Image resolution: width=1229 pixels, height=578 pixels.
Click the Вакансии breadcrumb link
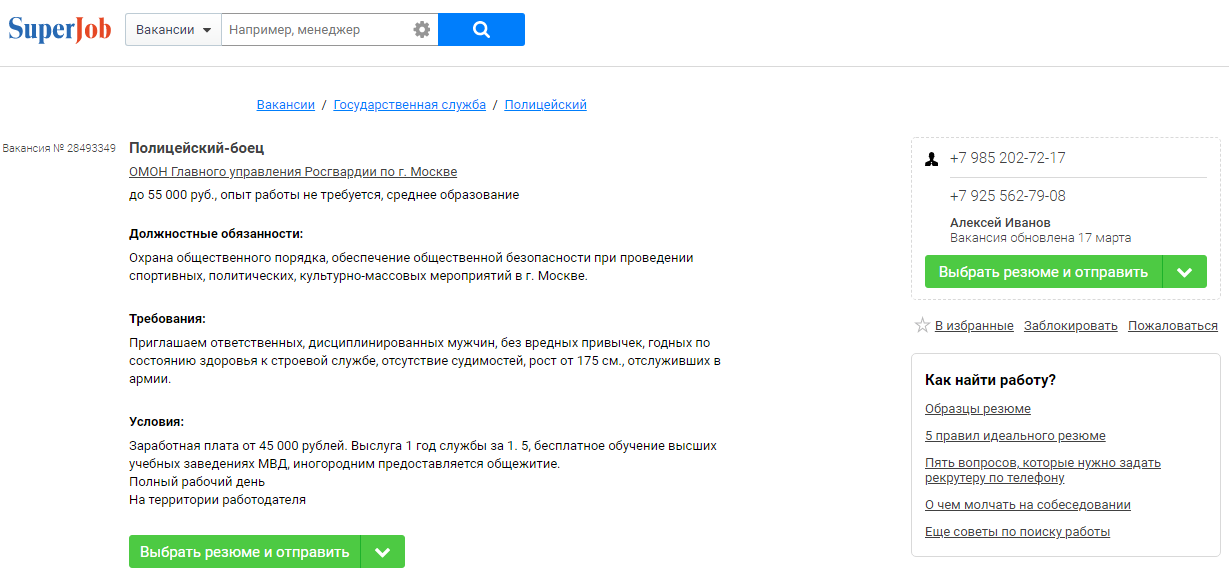[x=286, y=105]
